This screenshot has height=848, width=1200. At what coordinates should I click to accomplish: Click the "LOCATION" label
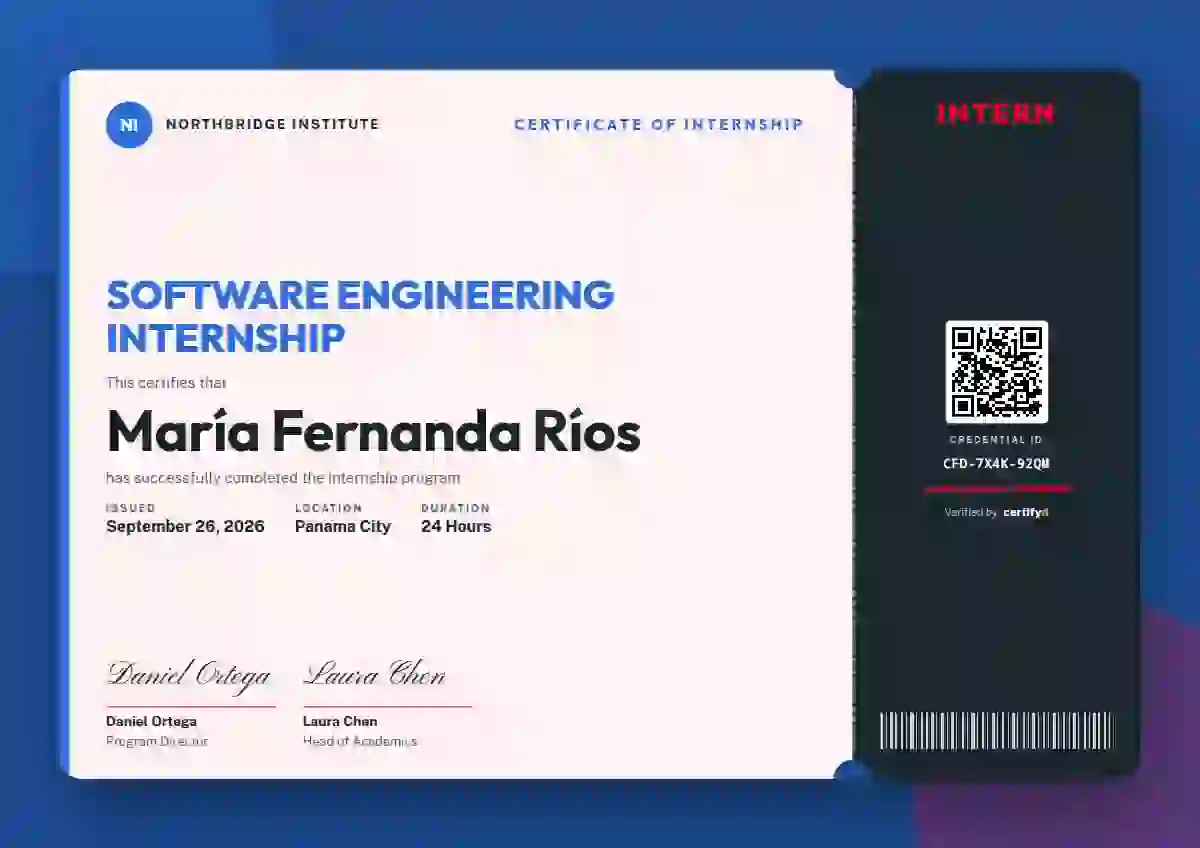(328, 508)
